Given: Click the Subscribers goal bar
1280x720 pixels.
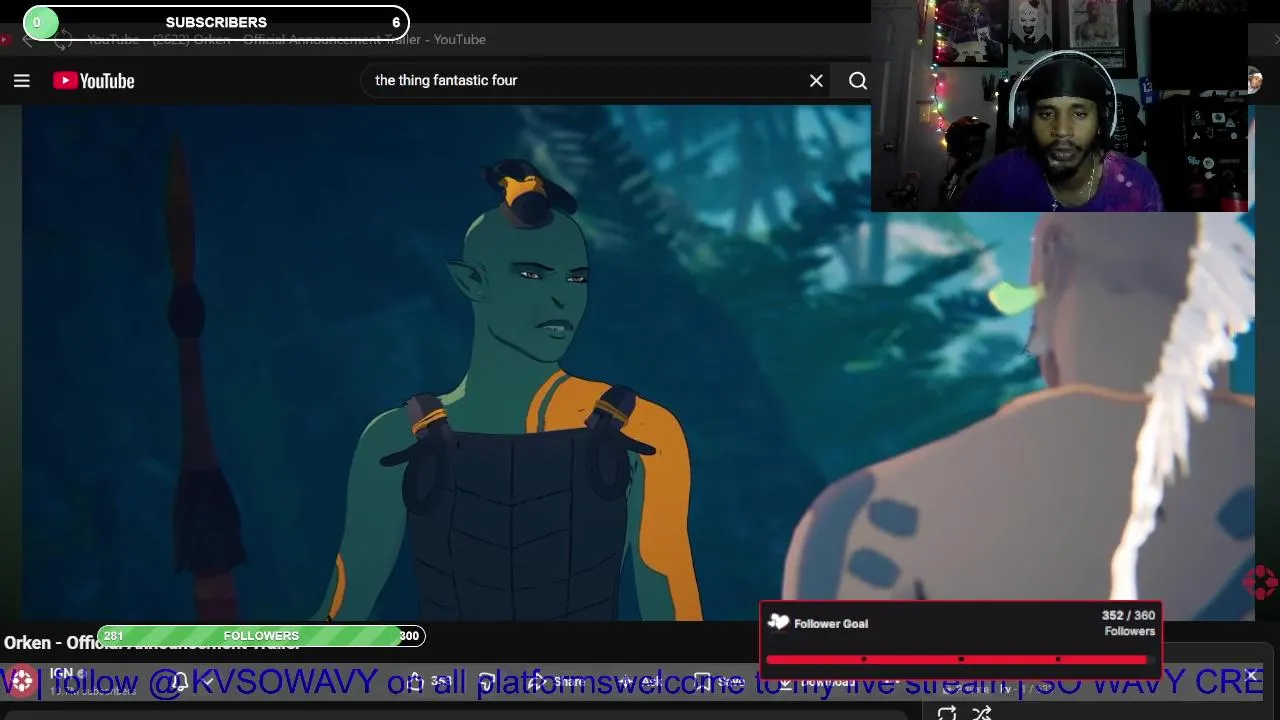Looking at the screenshot, I should pos(216,22).
